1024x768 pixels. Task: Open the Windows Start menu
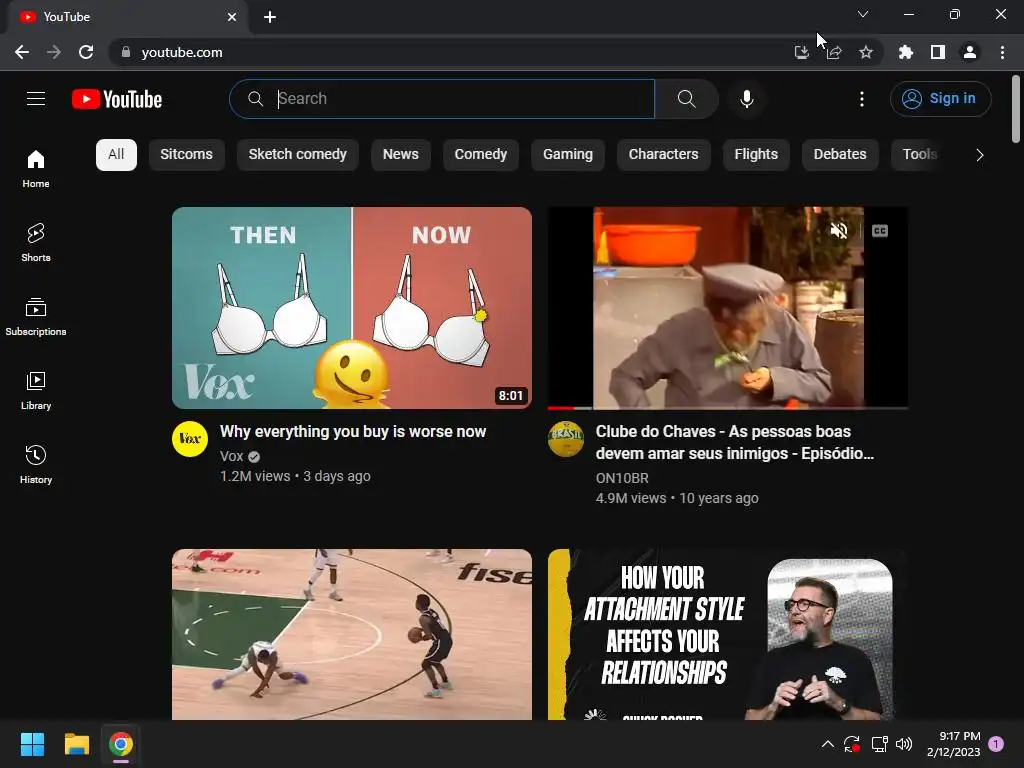(32, 744)
